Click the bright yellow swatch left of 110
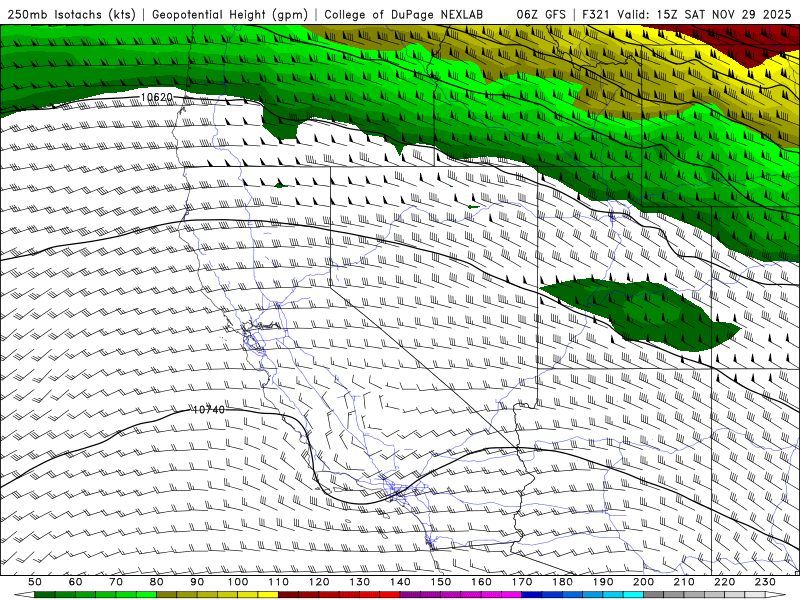The width and height of the screenshot is (800, 600). pos(268,596)
